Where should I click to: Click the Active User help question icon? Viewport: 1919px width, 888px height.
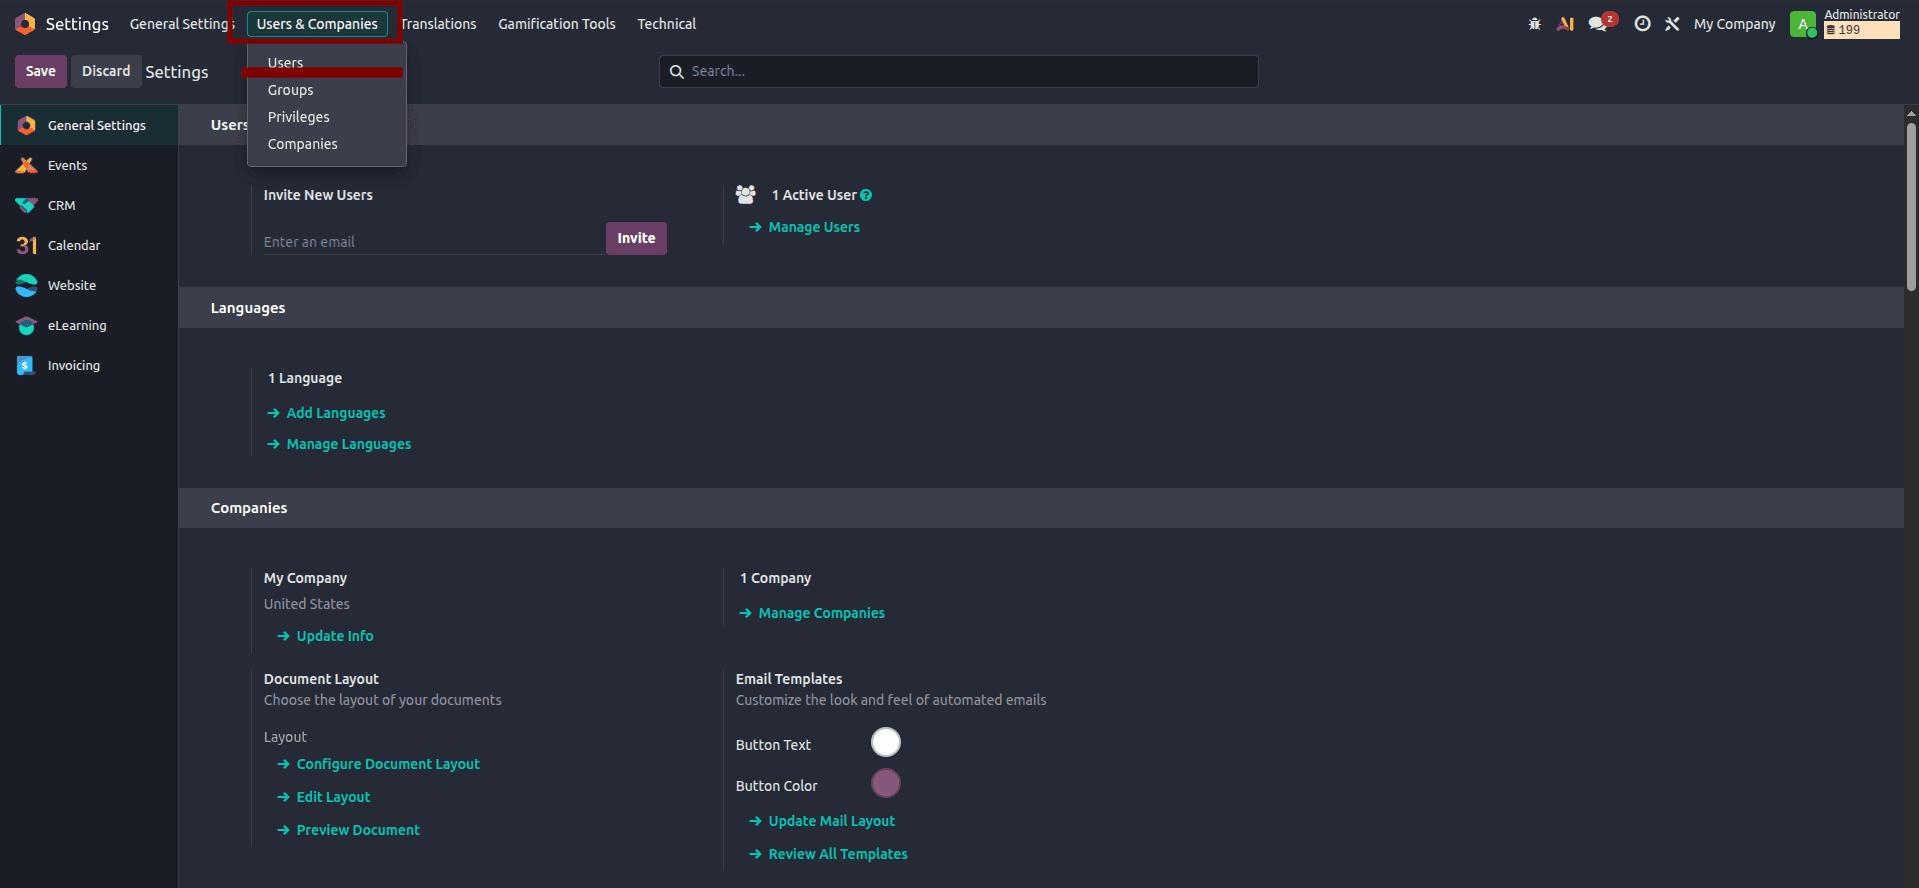[866, 195]
